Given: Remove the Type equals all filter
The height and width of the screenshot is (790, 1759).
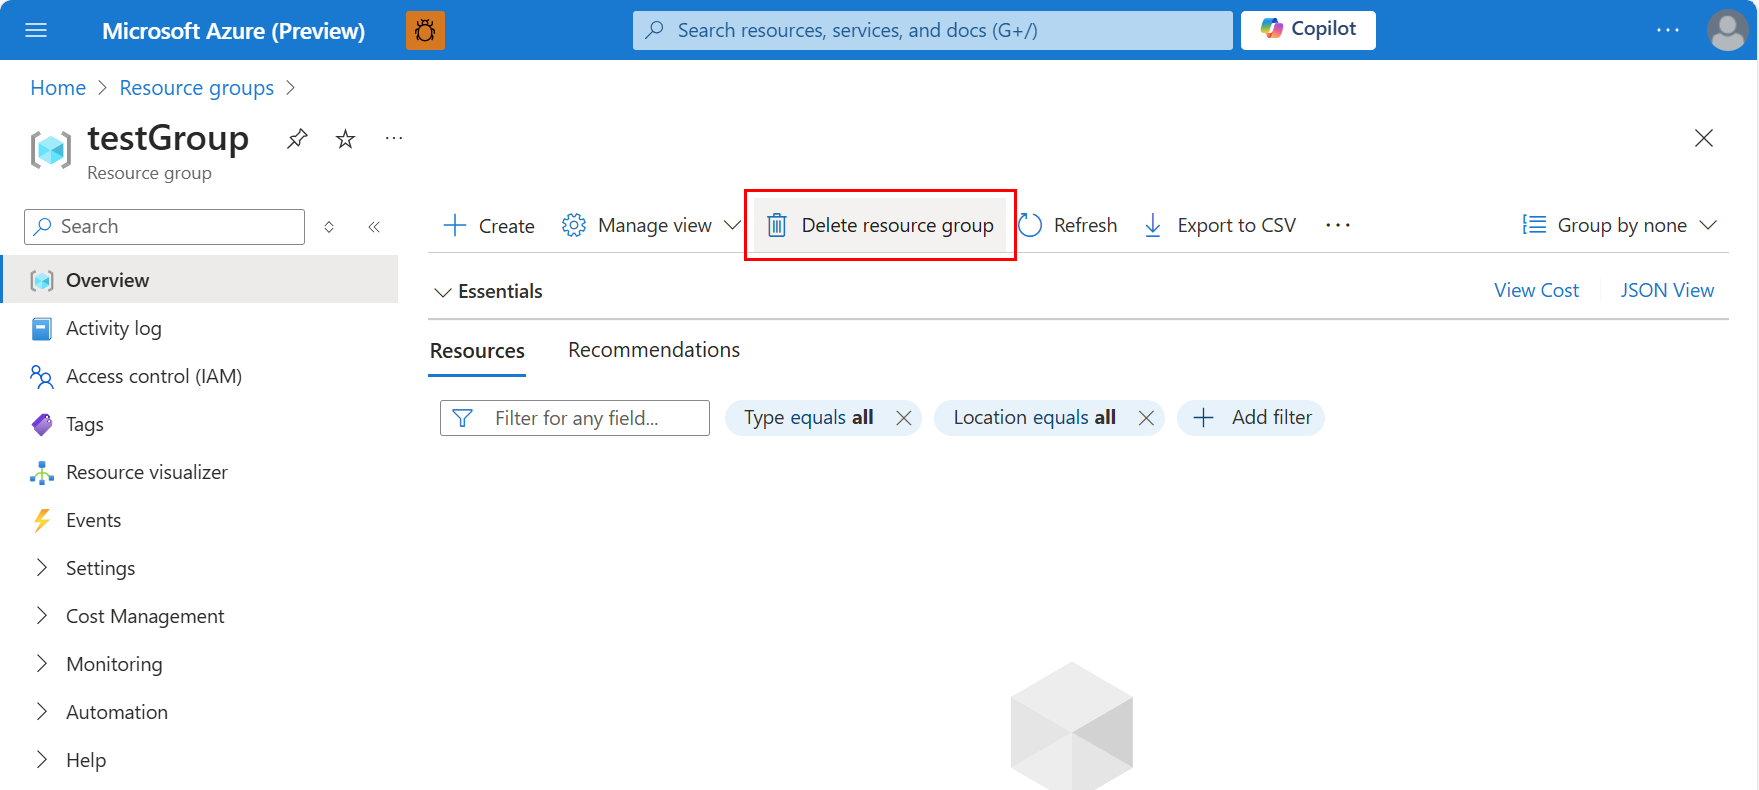Looking at the screenshot, I should point(904,418).
